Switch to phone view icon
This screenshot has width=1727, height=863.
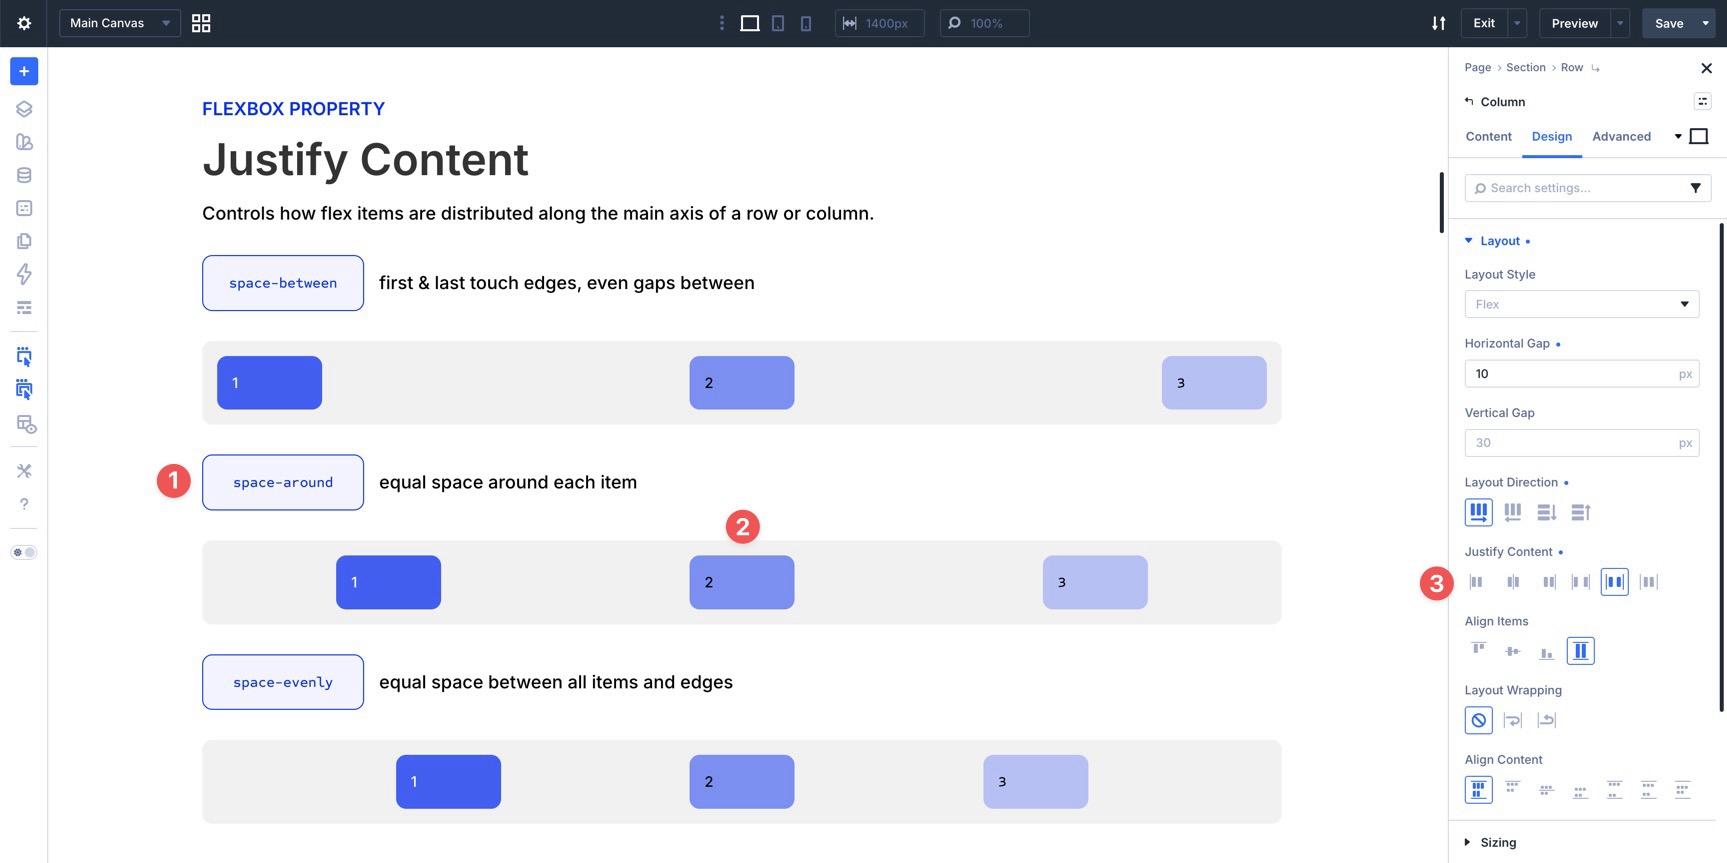(x=806, y=23)
